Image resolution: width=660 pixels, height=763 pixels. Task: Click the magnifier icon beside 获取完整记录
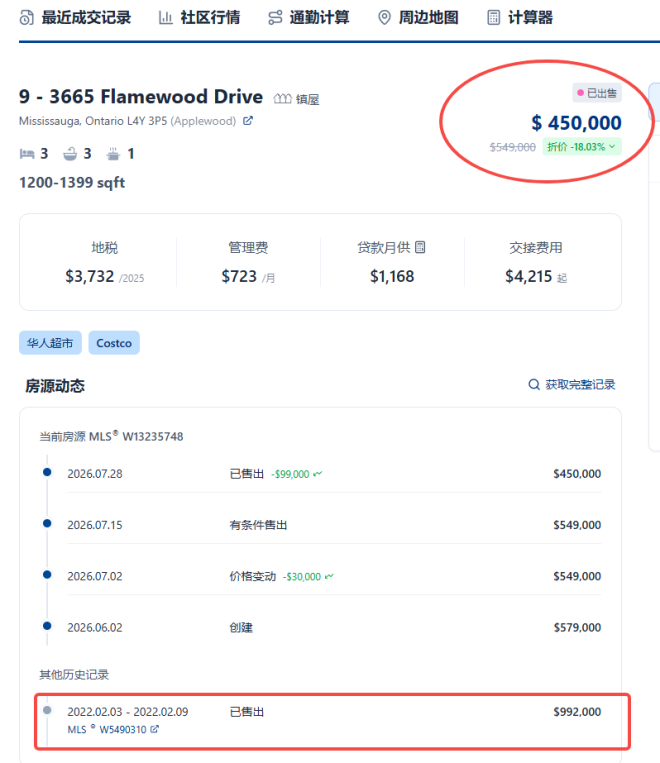pos(534,384)
